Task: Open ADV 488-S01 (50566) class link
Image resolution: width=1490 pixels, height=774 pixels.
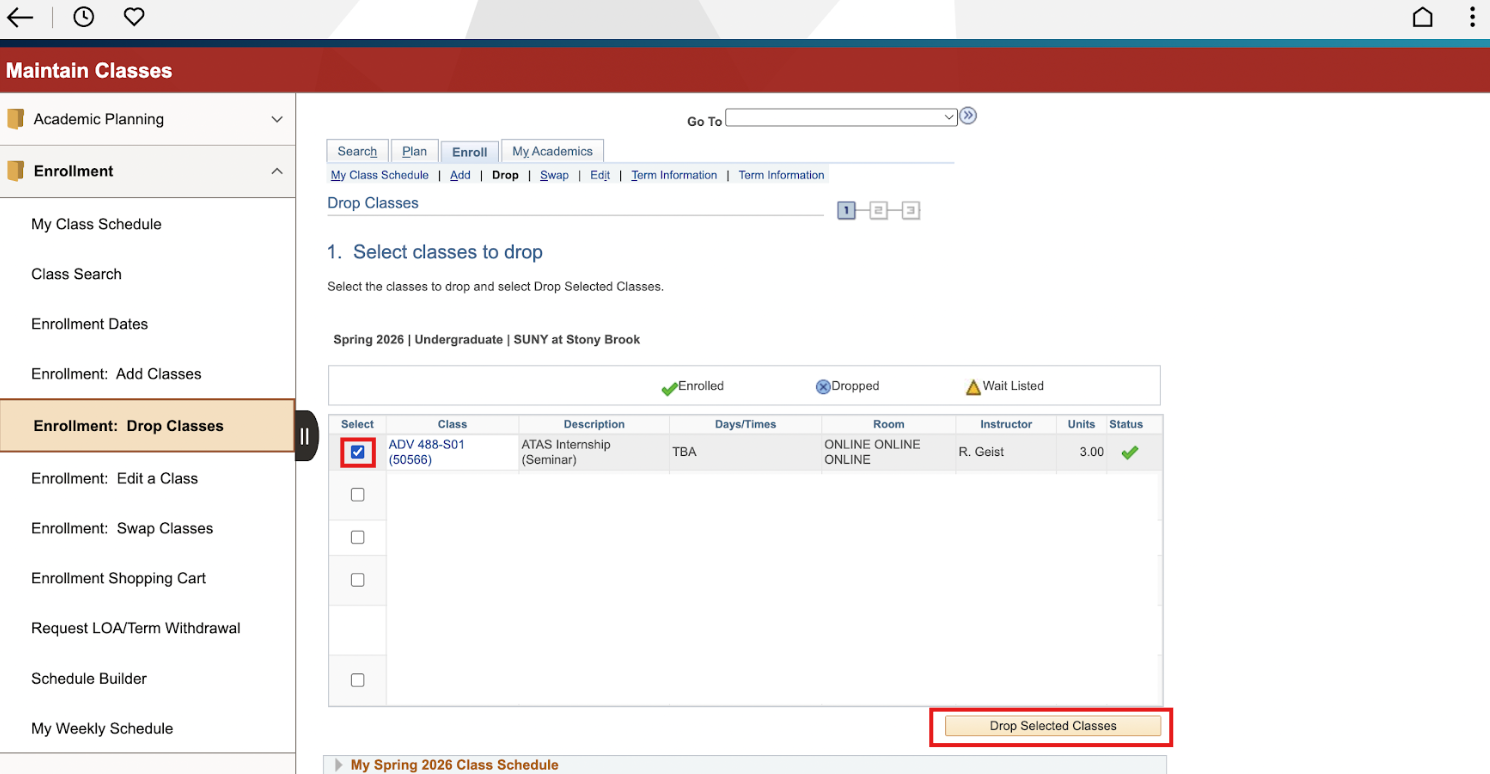Action: click(x=427, y=452)
